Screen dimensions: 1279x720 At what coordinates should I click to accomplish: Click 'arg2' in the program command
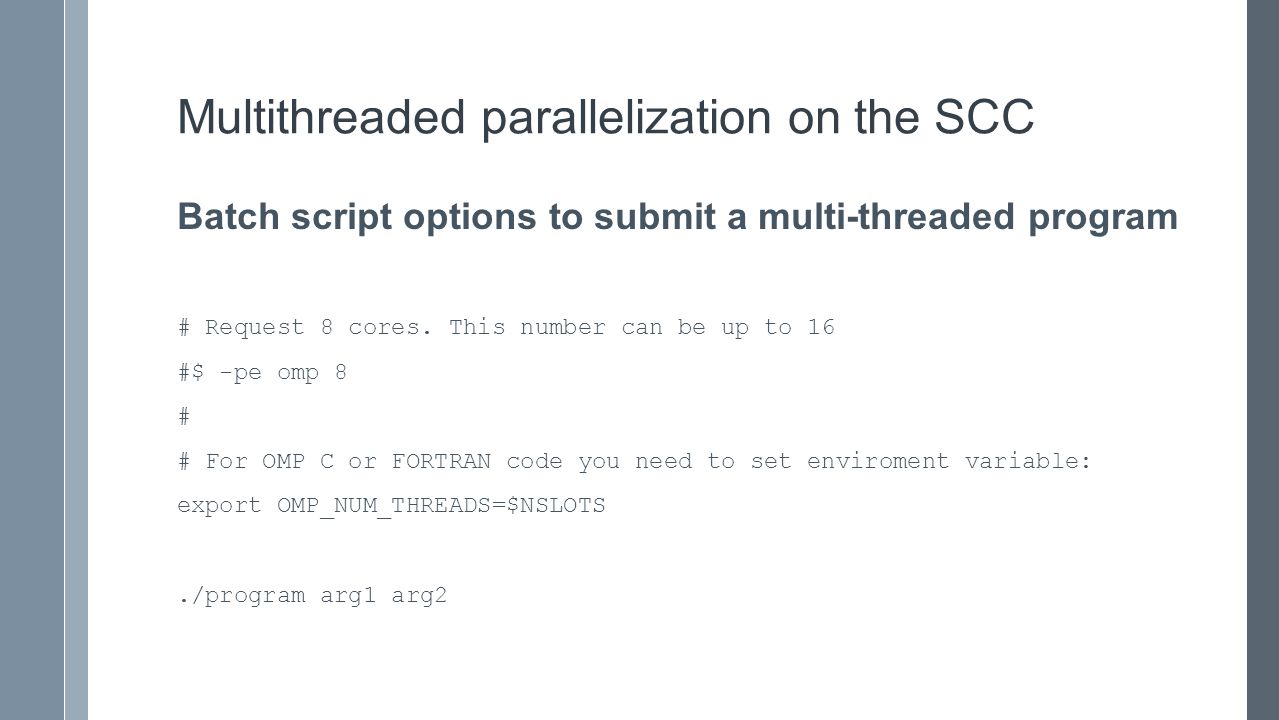(x=420, y=596)
